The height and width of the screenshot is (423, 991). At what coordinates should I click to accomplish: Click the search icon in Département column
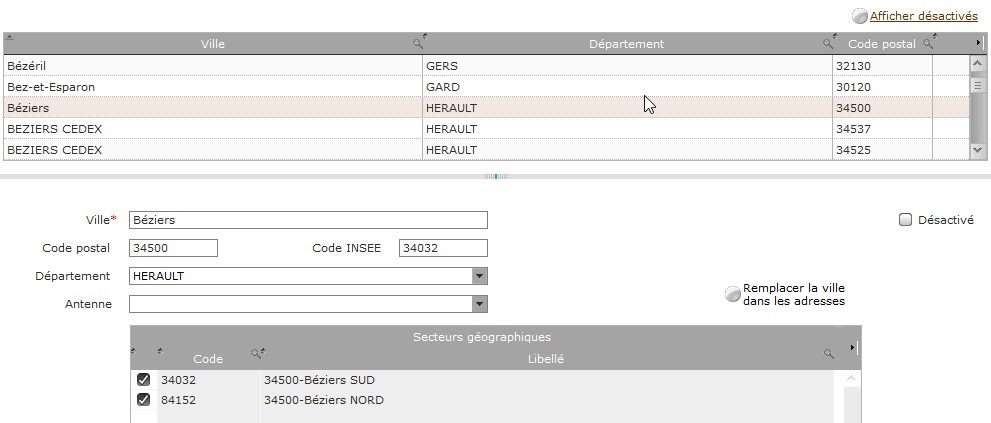[827, 44]
